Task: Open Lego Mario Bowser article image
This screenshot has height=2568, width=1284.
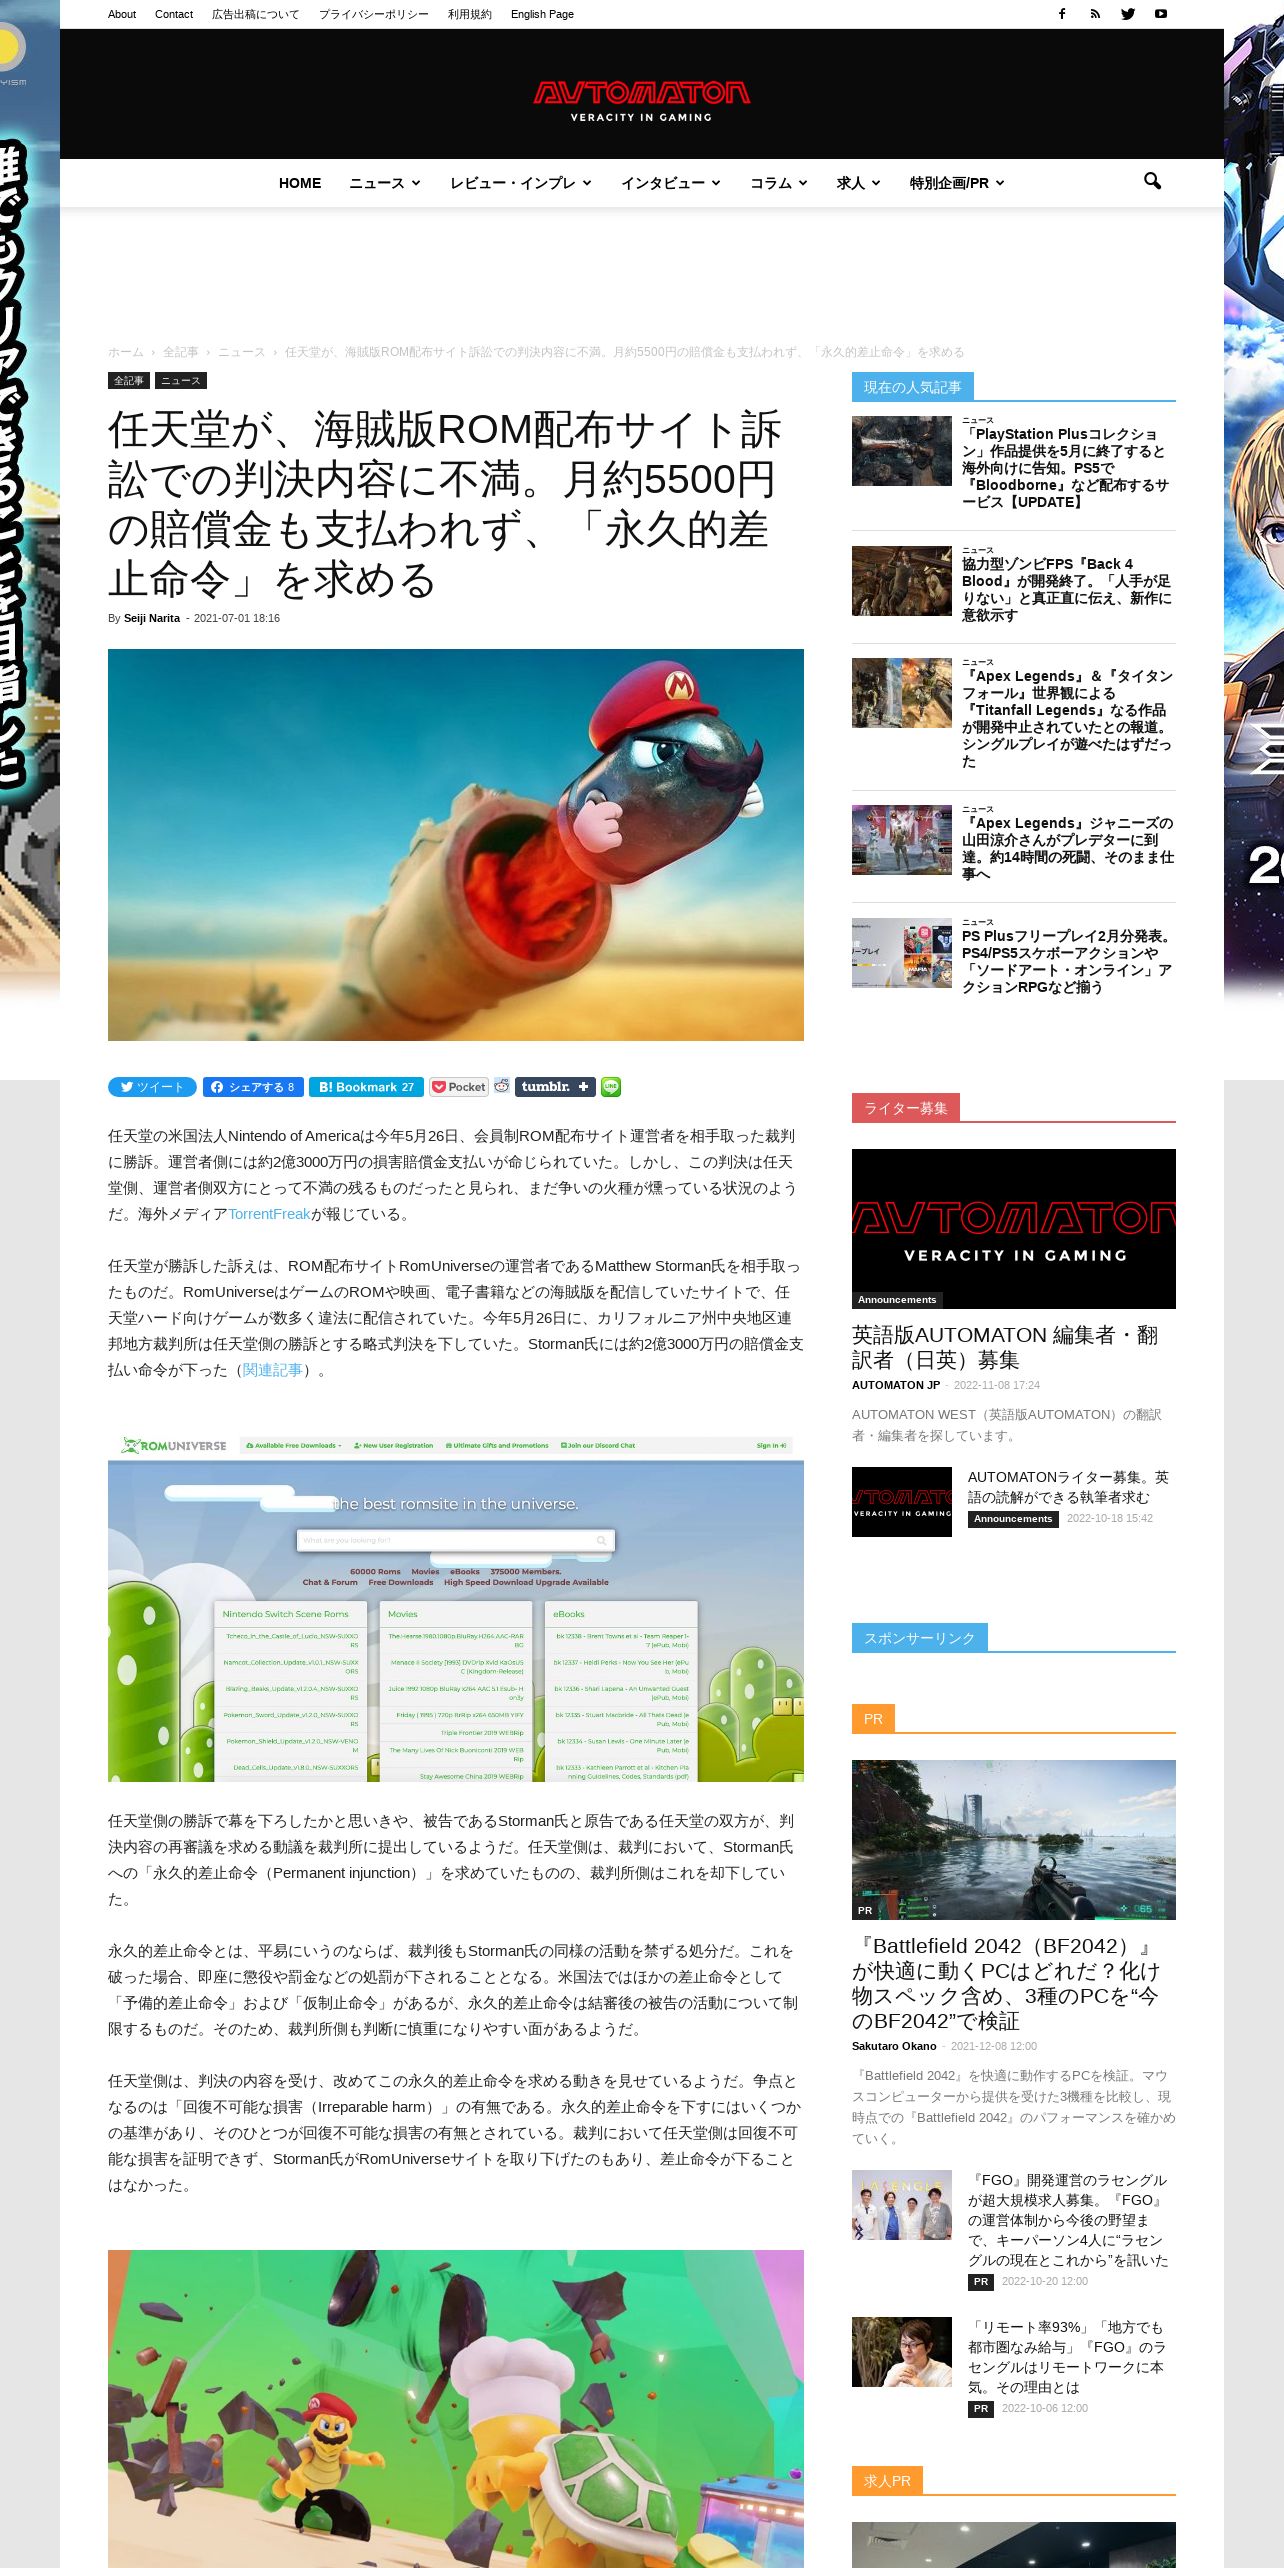Action: coord(456,2409)
